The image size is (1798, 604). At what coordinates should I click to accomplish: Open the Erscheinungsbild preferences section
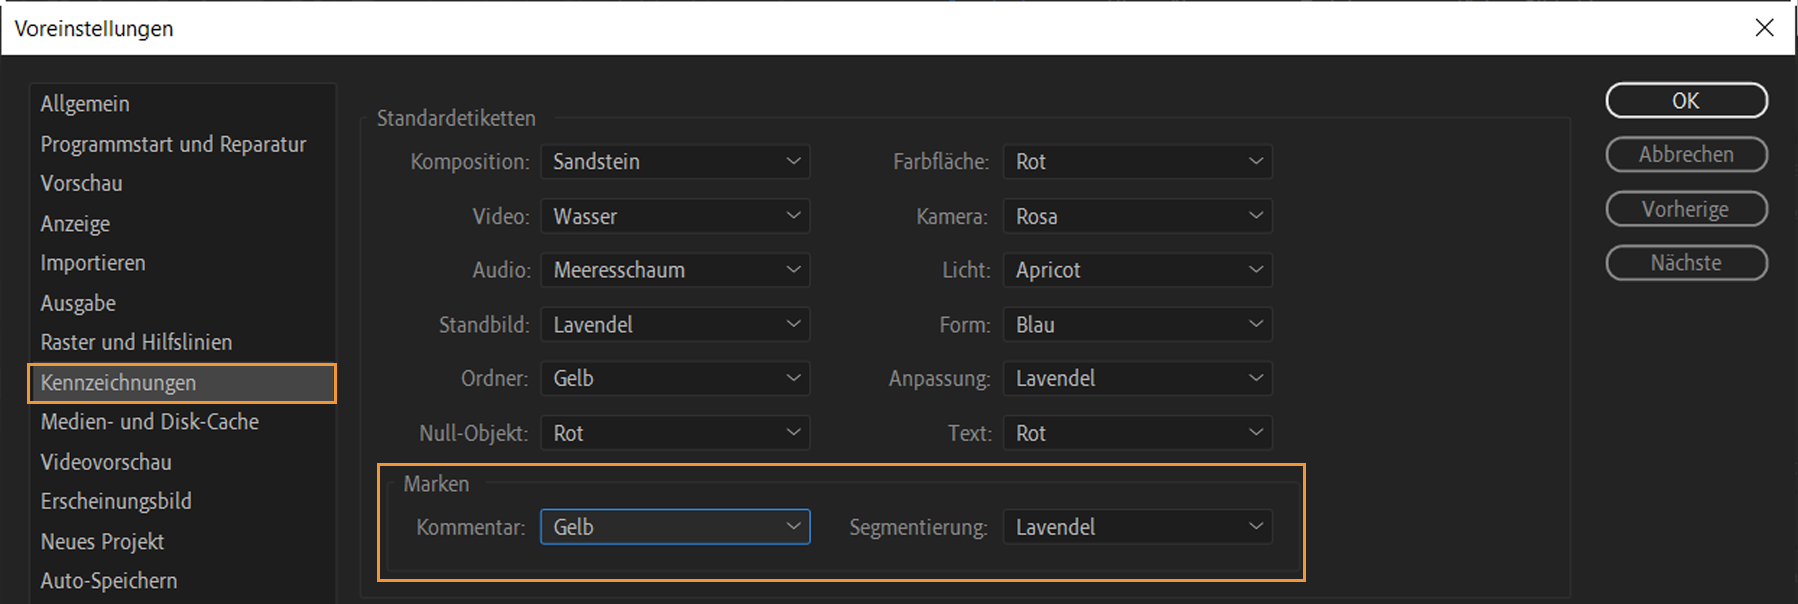[x=116, y=501]
